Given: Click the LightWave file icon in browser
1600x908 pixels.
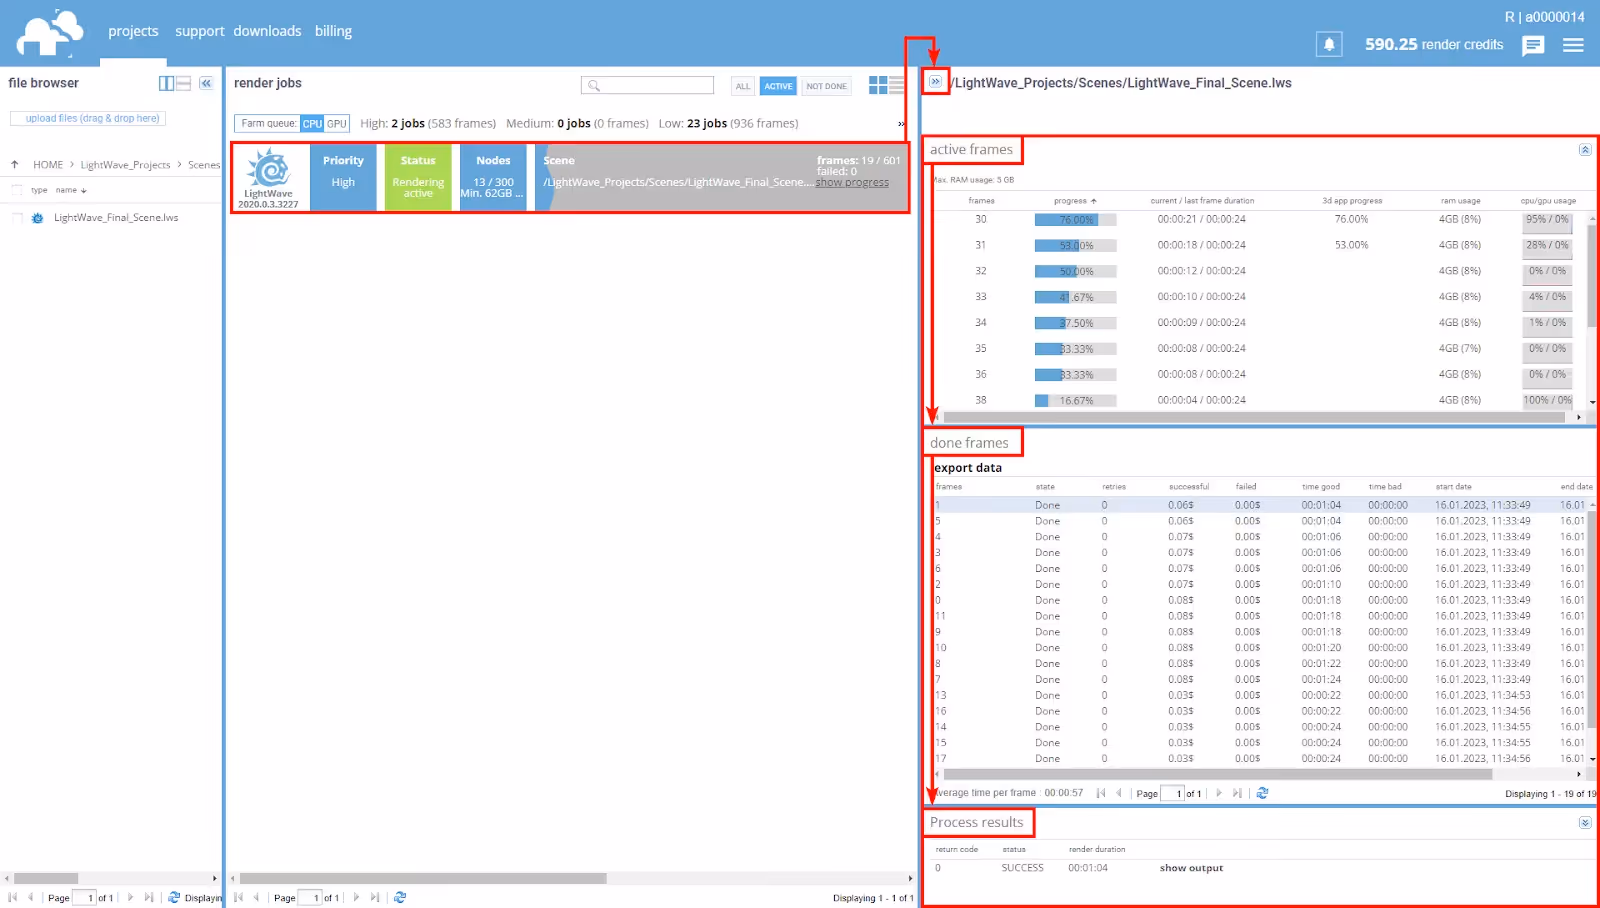Looking at the screenshot, I should coord(37,218).
